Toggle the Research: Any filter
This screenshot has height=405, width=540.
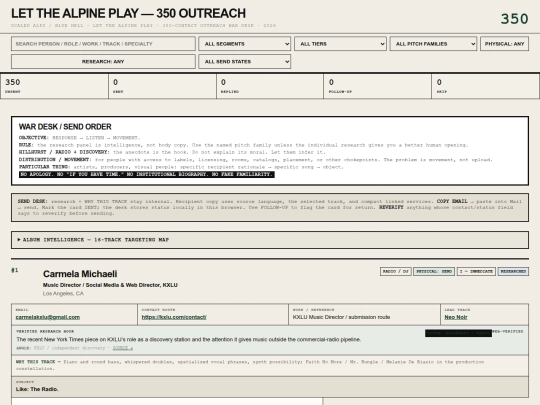[103, 62]
